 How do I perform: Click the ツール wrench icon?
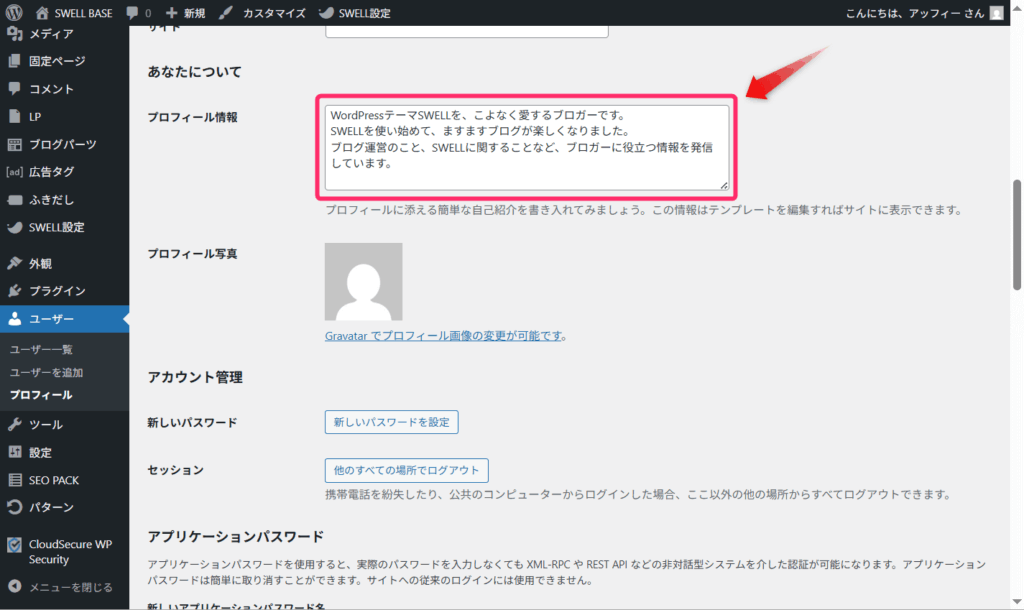coord(14,425)
